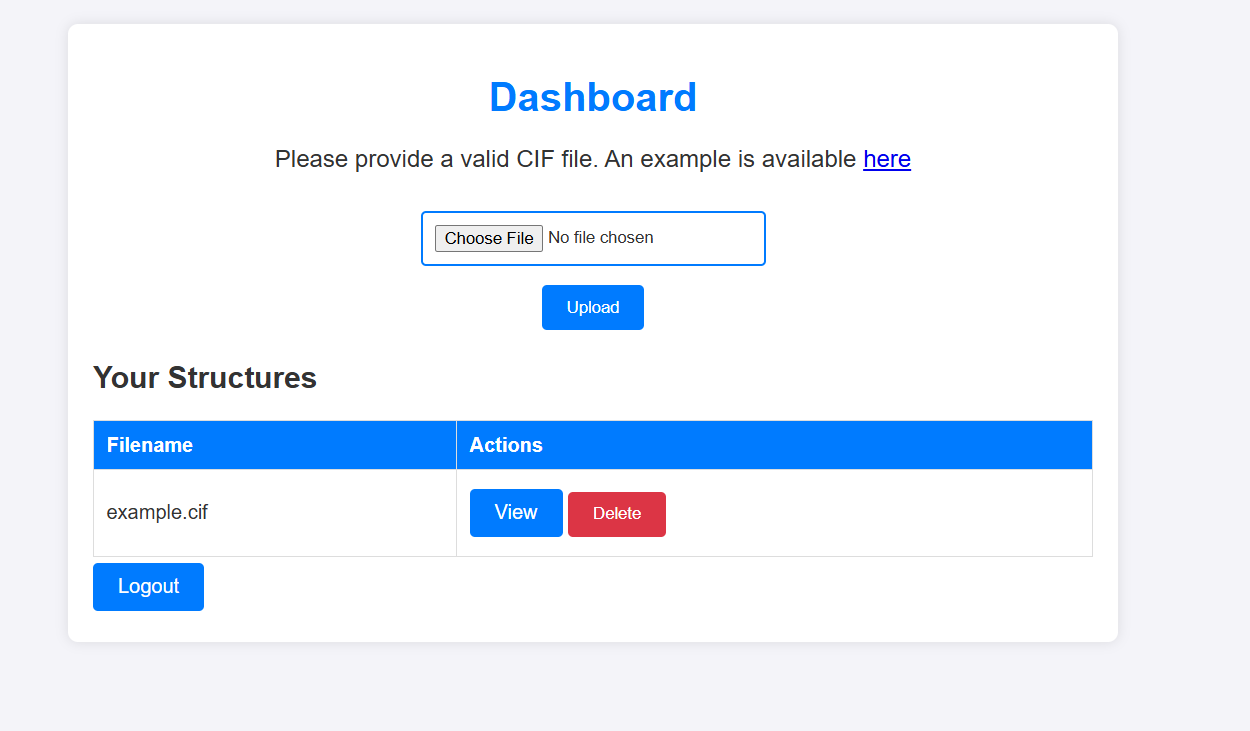1250x731 pixels.
Task: Click the Logout button below the table
Action: tap(148, 586)
